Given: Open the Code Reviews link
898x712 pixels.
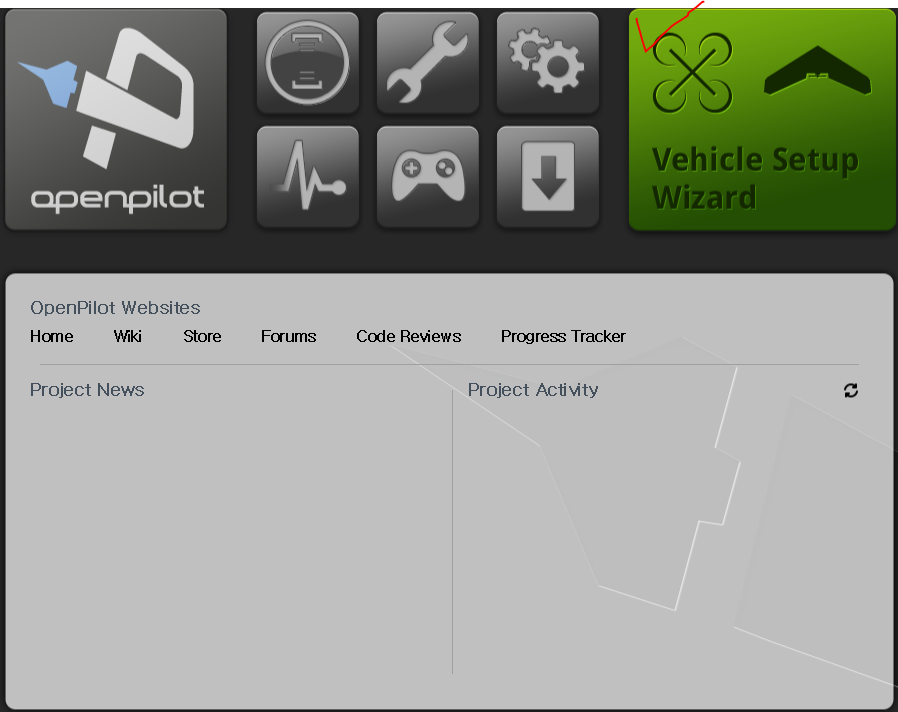Looking at the screenshot, I should 408,336.
